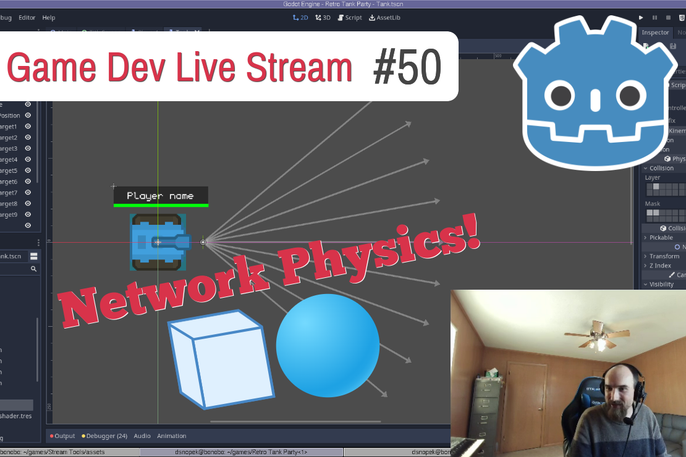686x457 pixels.
Task: Toggle Target3 node visibility
Action: [x=28, y=149]
